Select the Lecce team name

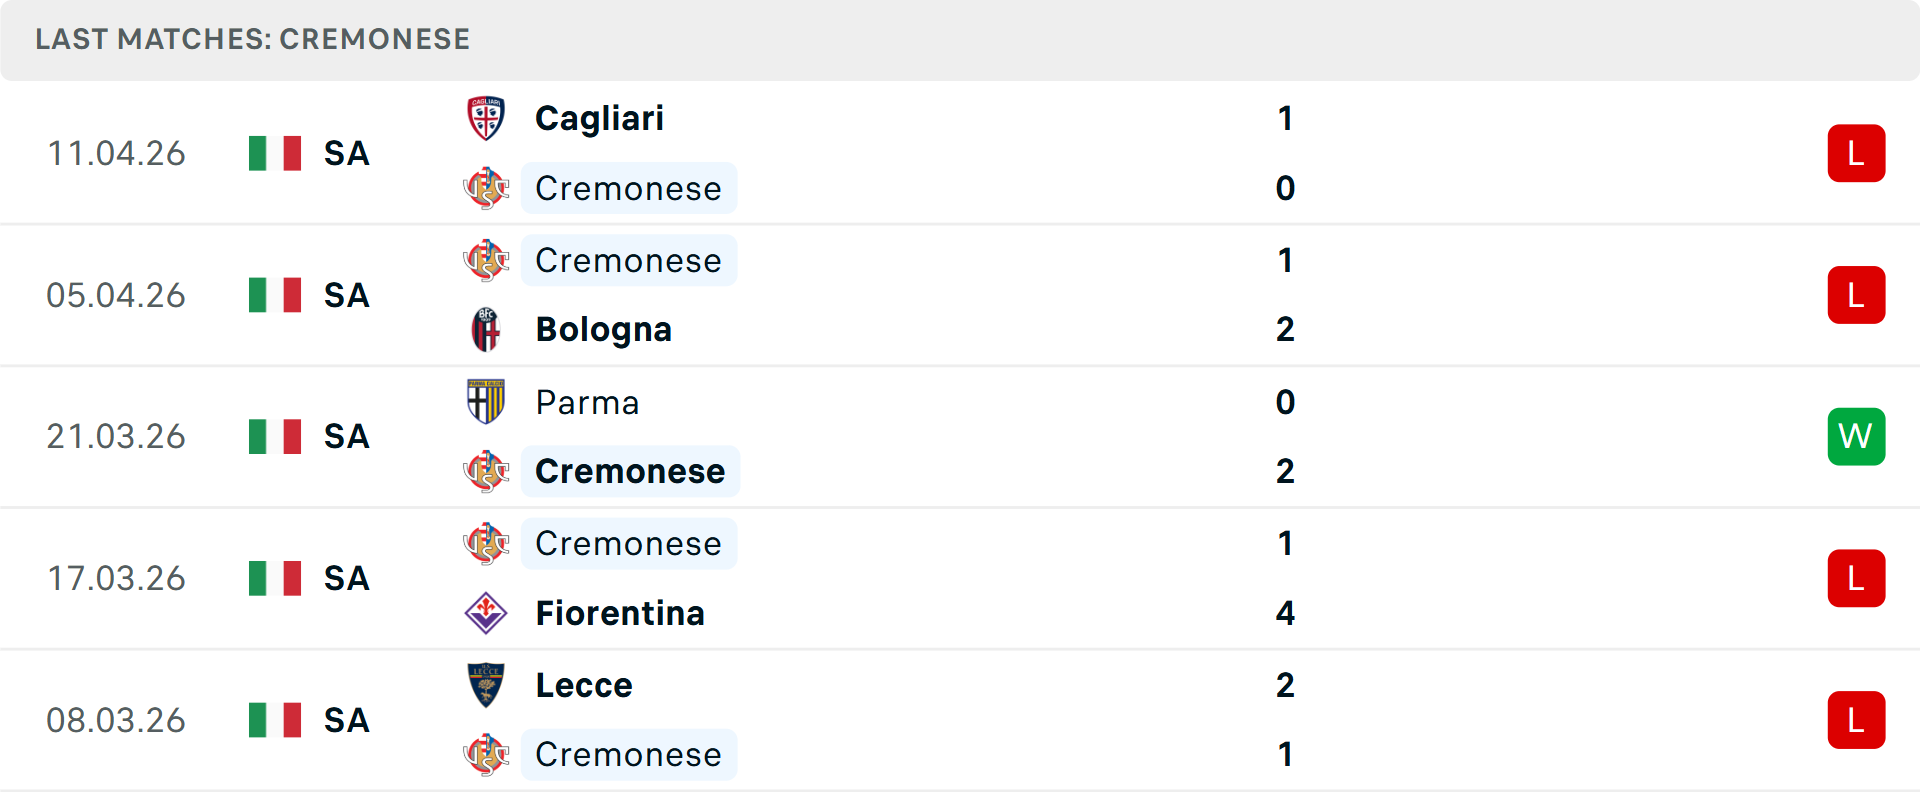pyautogui.click(x=584, y=685)
